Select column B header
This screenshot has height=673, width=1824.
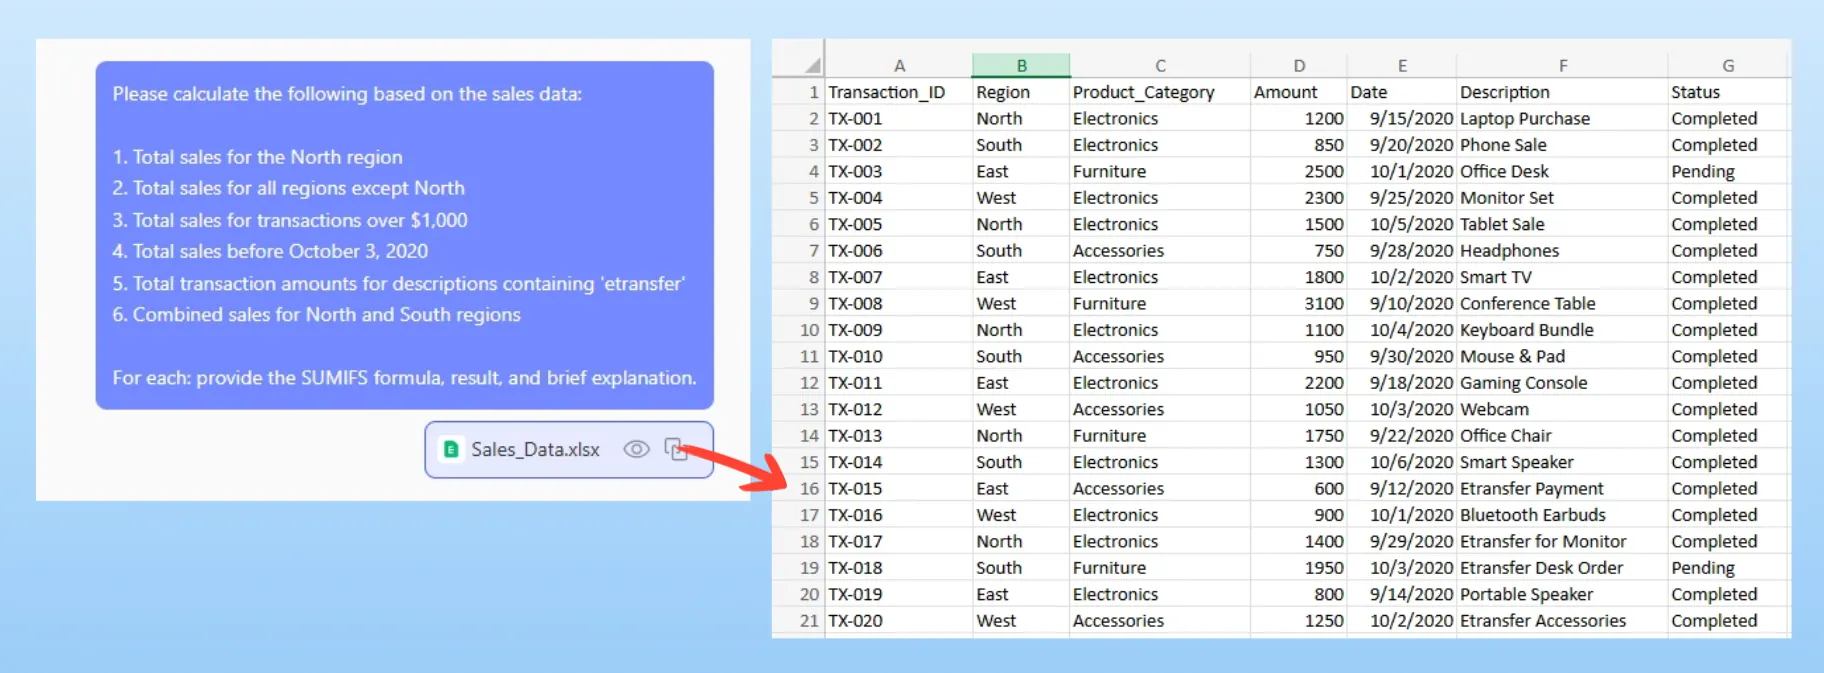pyautogui.click(x=1021, y=66)
